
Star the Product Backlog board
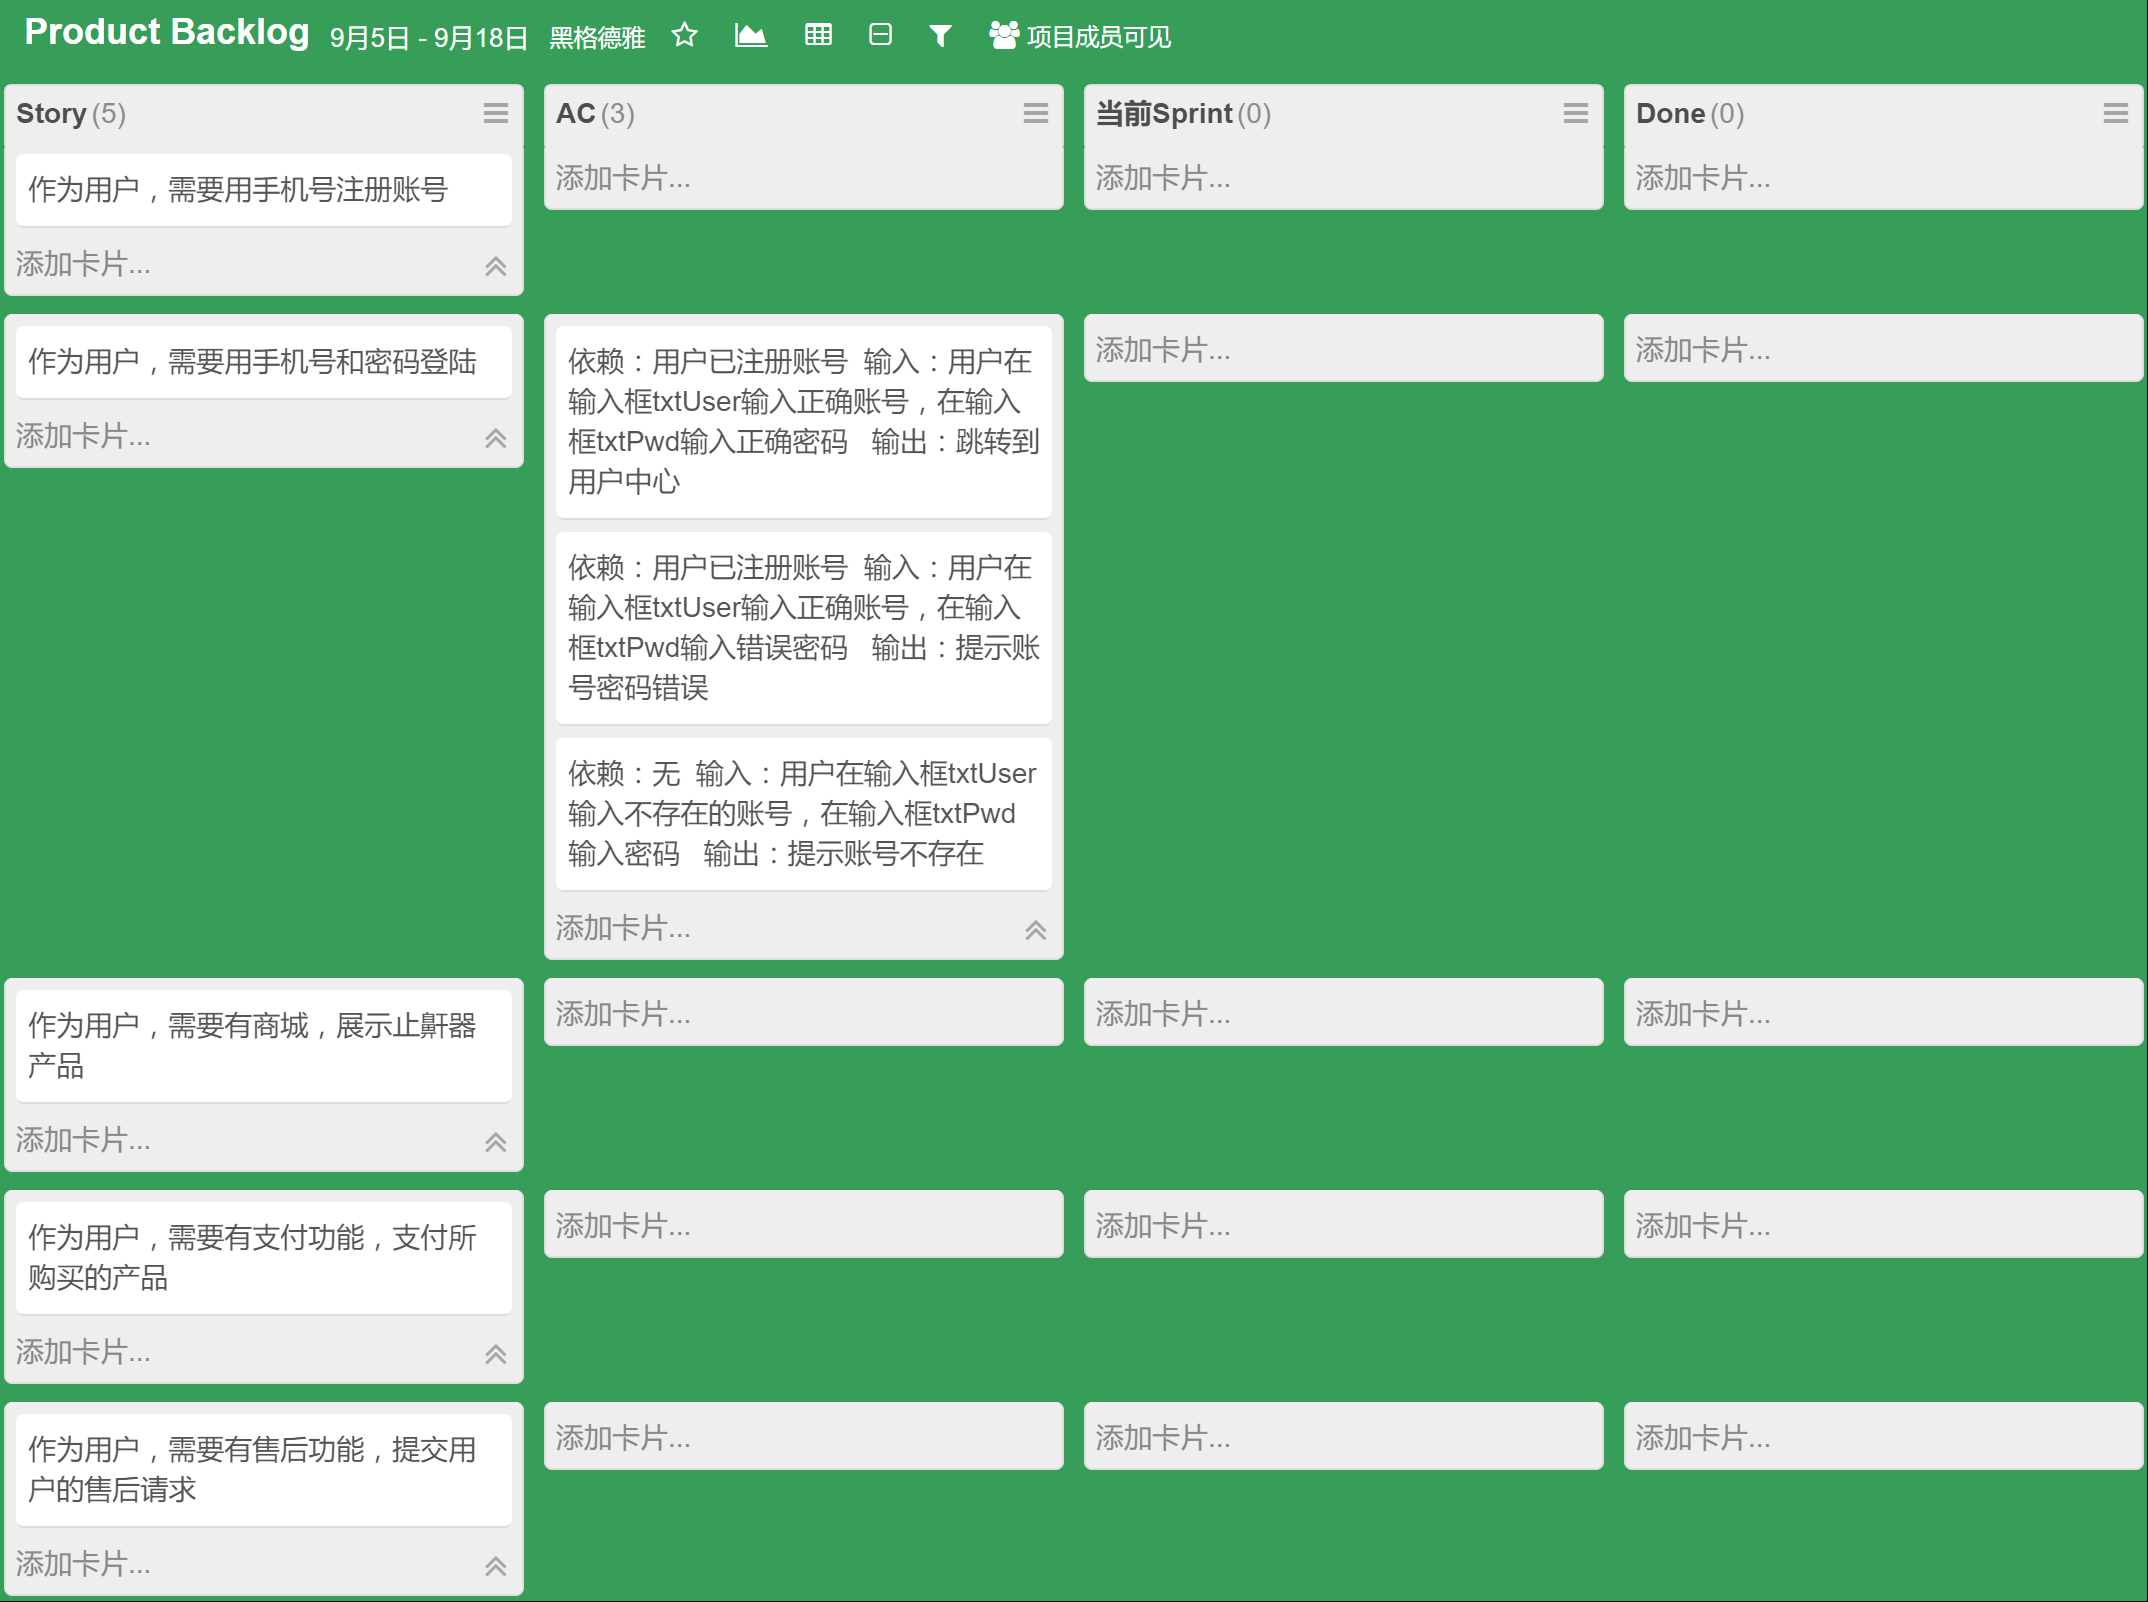pos(685,36)
